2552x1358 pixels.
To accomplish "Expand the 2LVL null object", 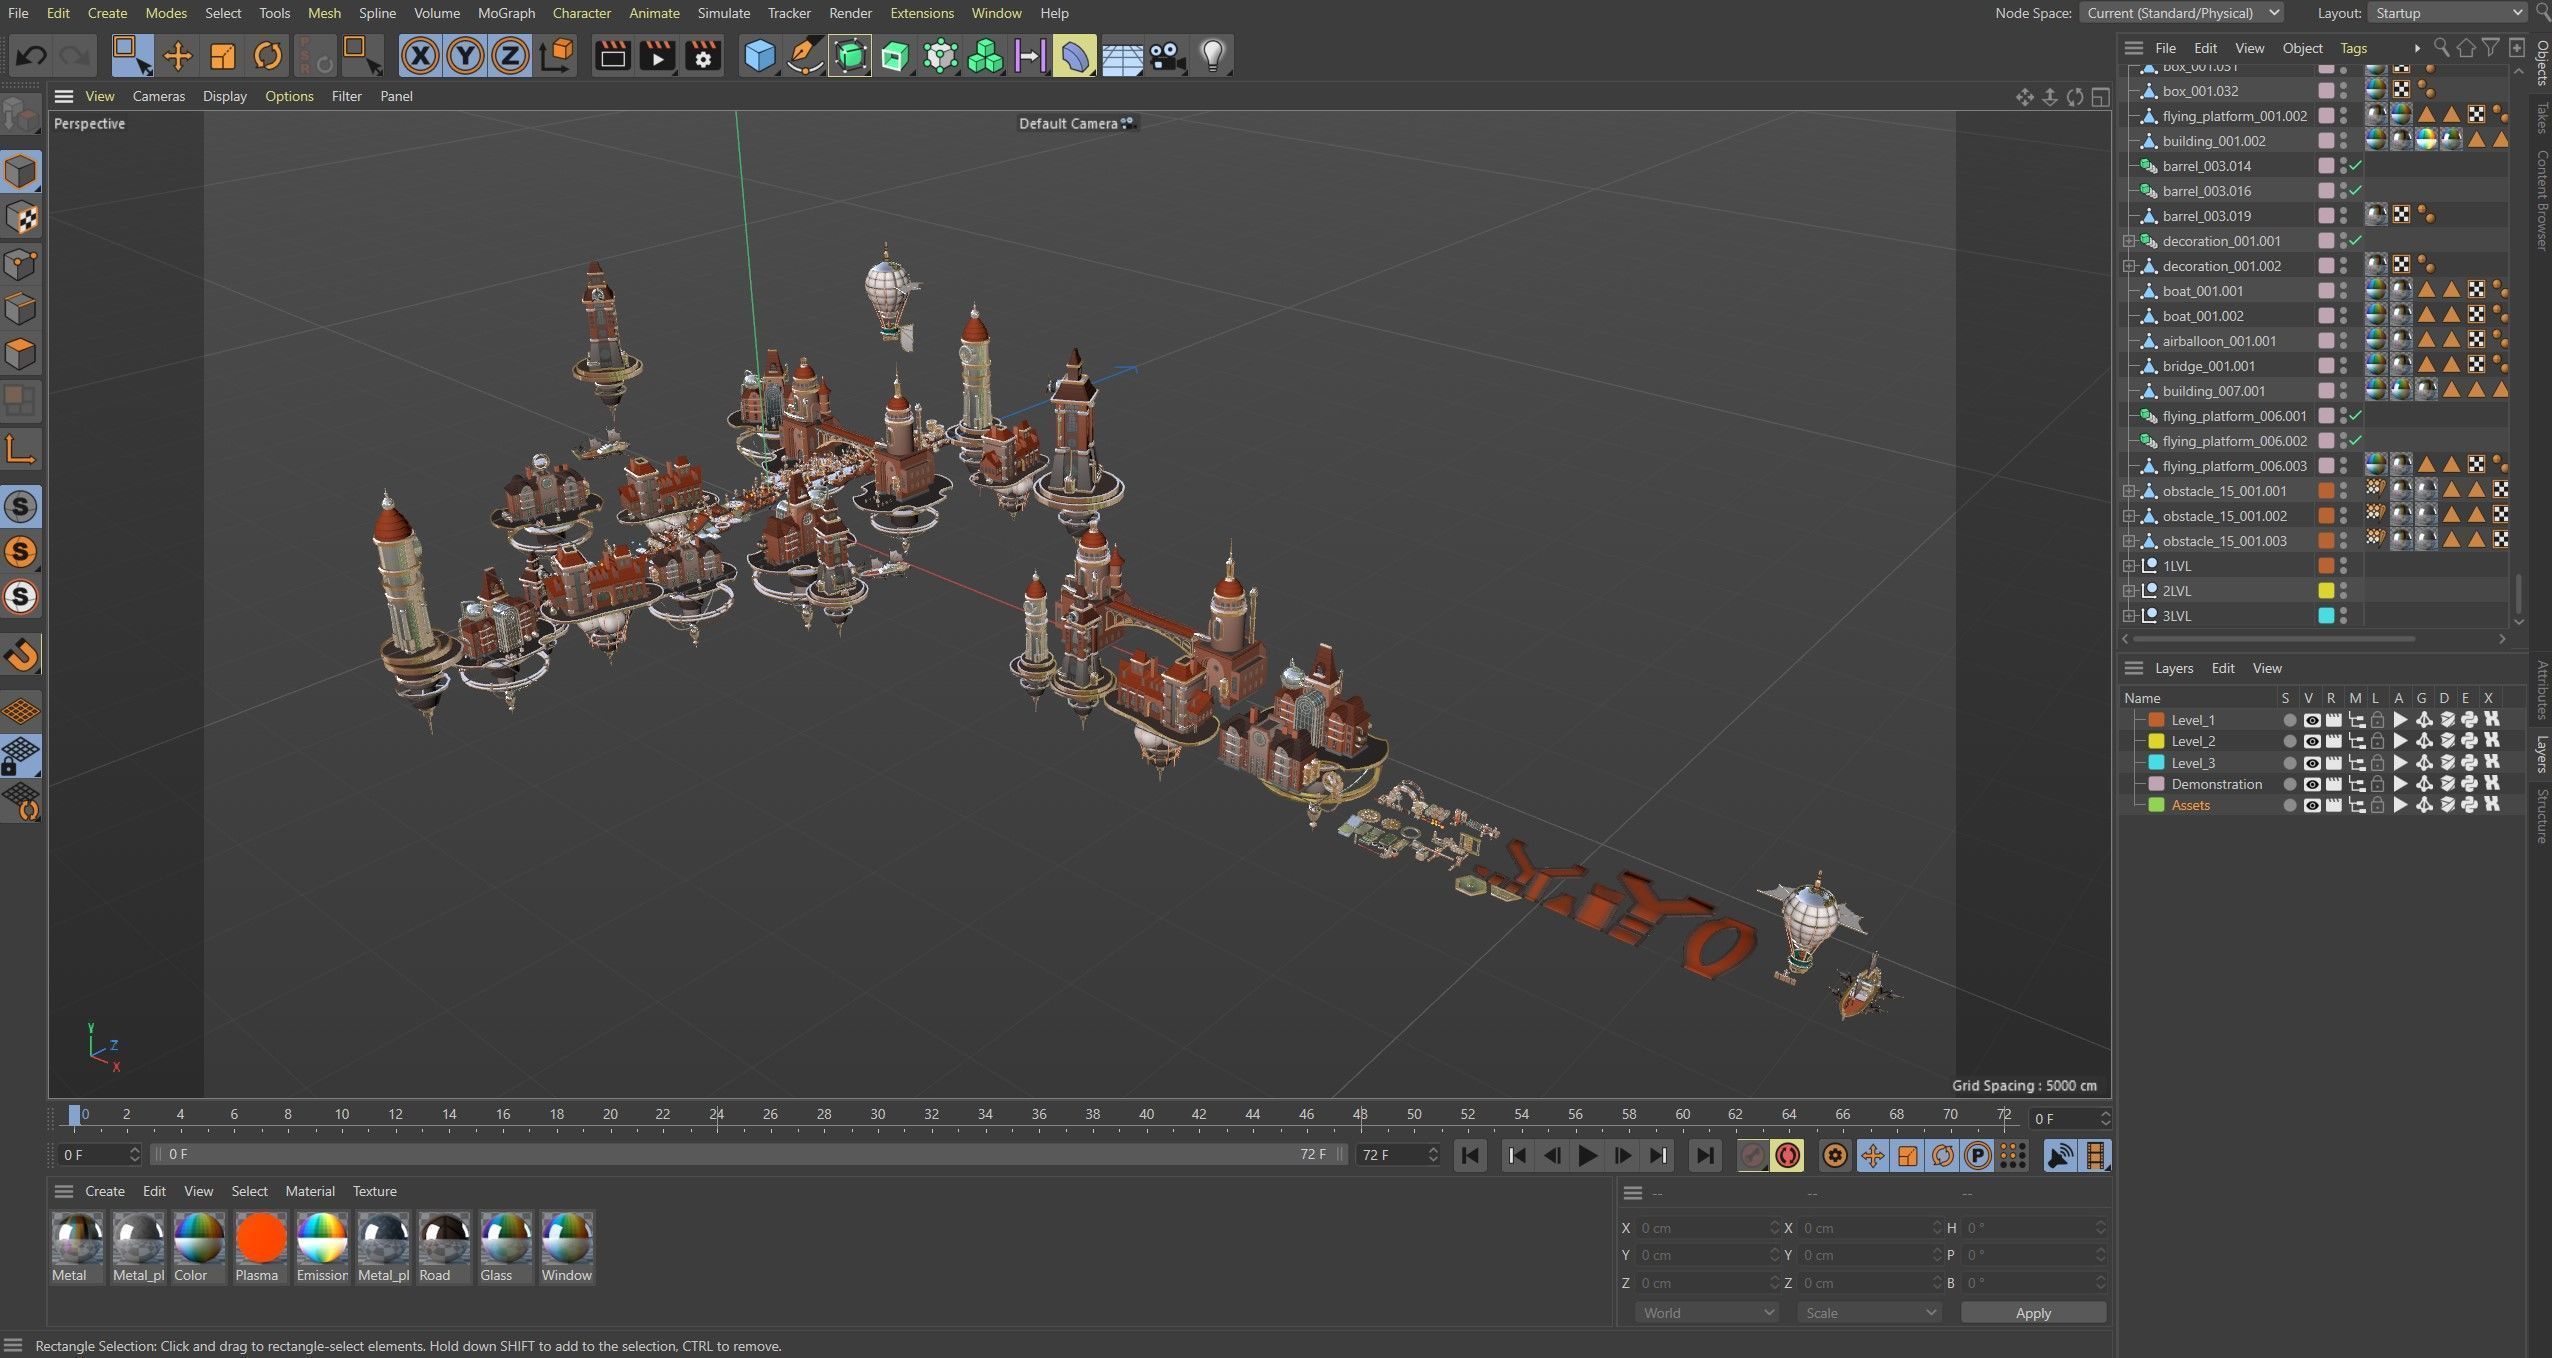I will click(x=2129, y=591).
